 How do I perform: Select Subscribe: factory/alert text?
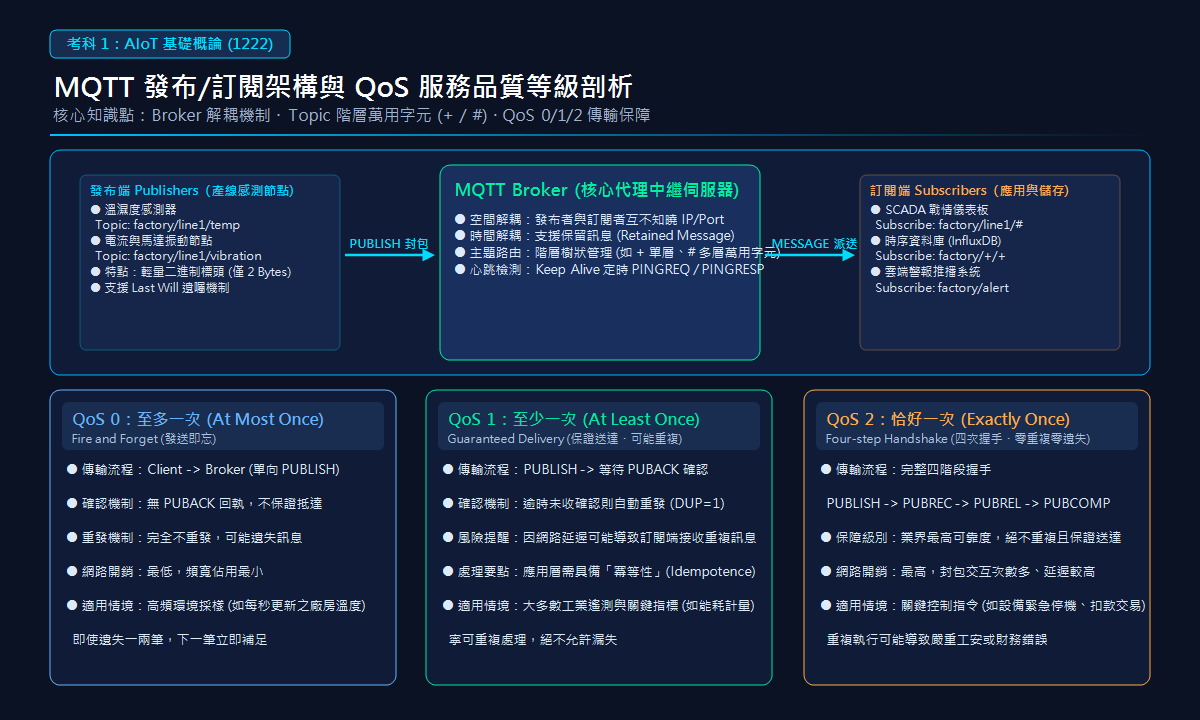click(942, 288)
